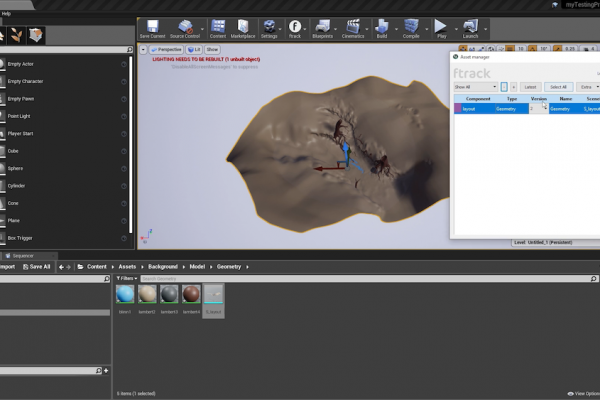Click the purple swatch in layout row

pos(458,109)
